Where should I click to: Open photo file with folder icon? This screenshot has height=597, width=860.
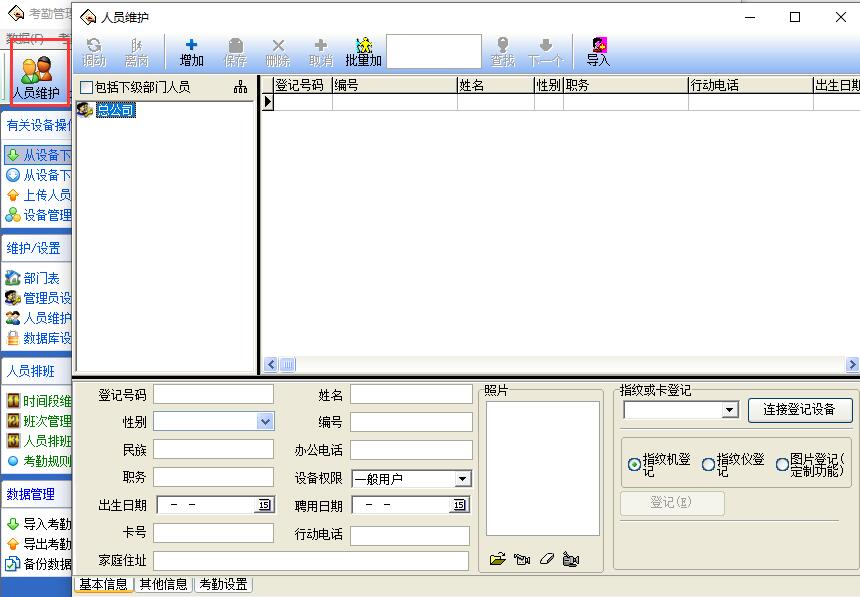click(x=498, y=559)
